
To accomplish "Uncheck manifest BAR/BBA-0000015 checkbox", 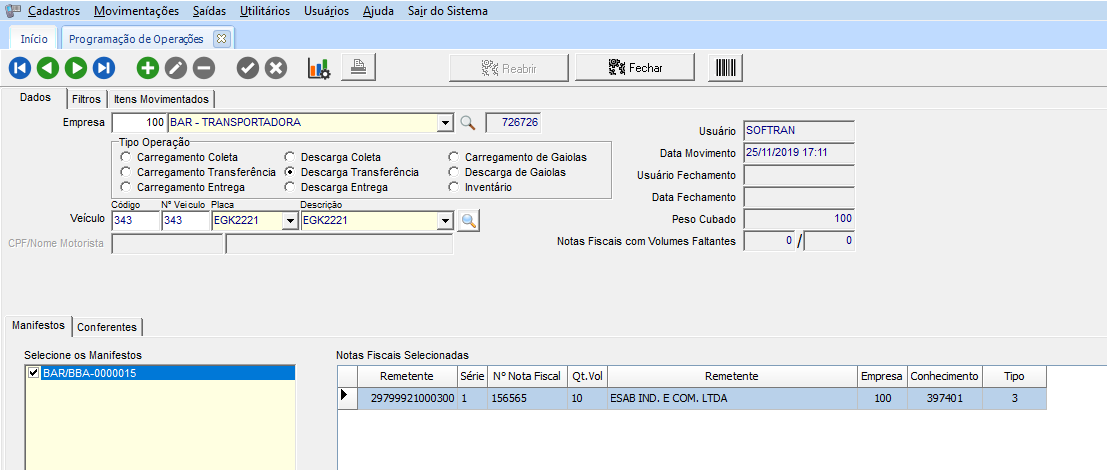I will (x=32, y=373).
